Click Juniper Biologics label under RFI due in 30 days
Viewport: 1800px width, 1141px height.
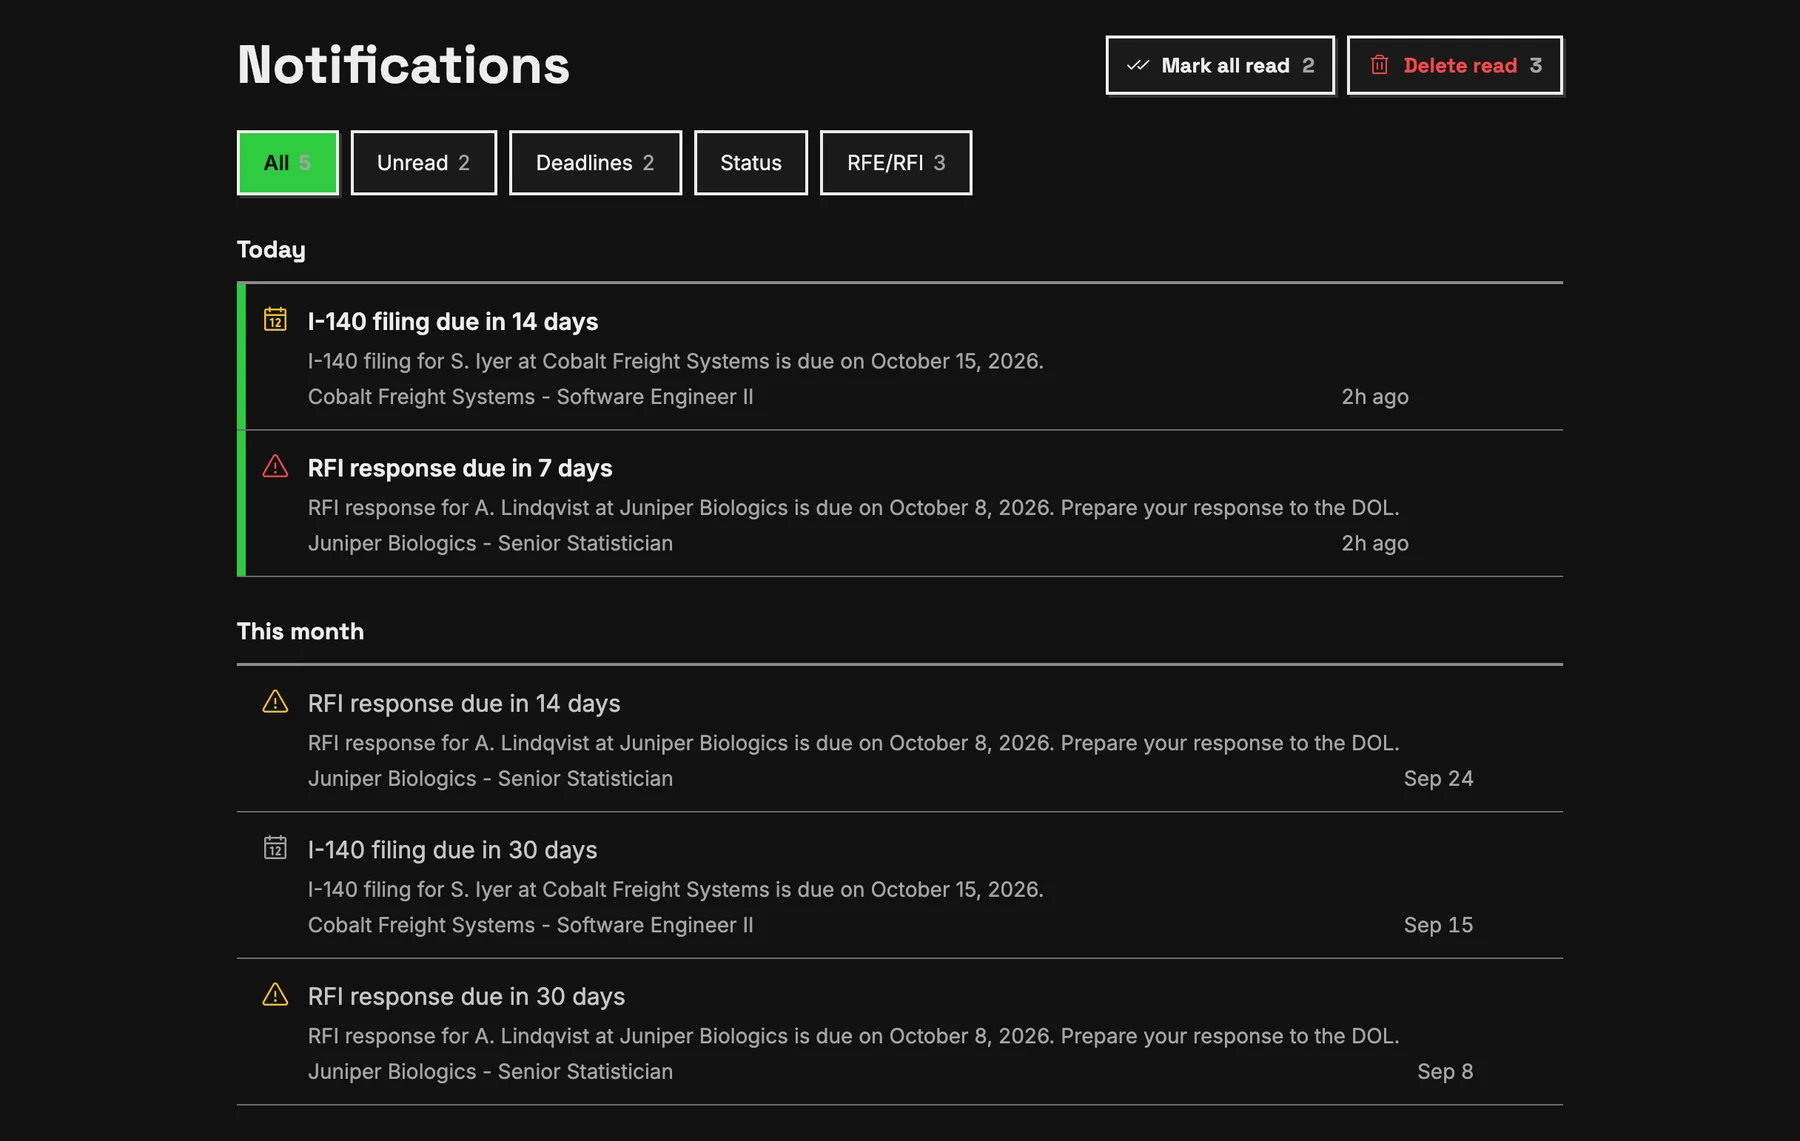pyautogui.click(x=490, y=1071)
